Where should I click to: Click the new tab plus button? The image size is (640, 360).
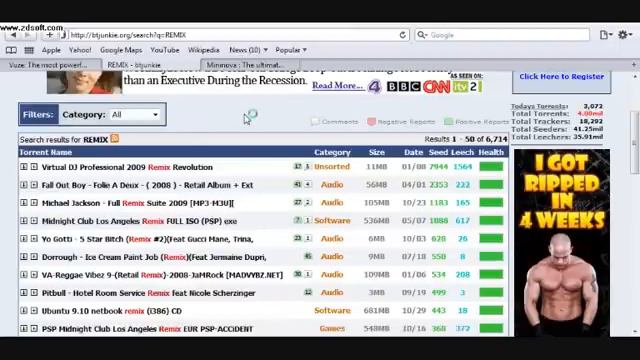pyautogui.click(x=633, y=64)
